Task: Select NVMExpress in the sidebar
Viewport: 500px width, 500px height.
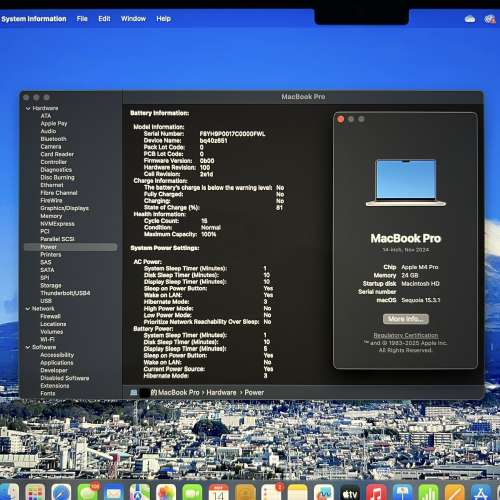Action: point(57,224)
